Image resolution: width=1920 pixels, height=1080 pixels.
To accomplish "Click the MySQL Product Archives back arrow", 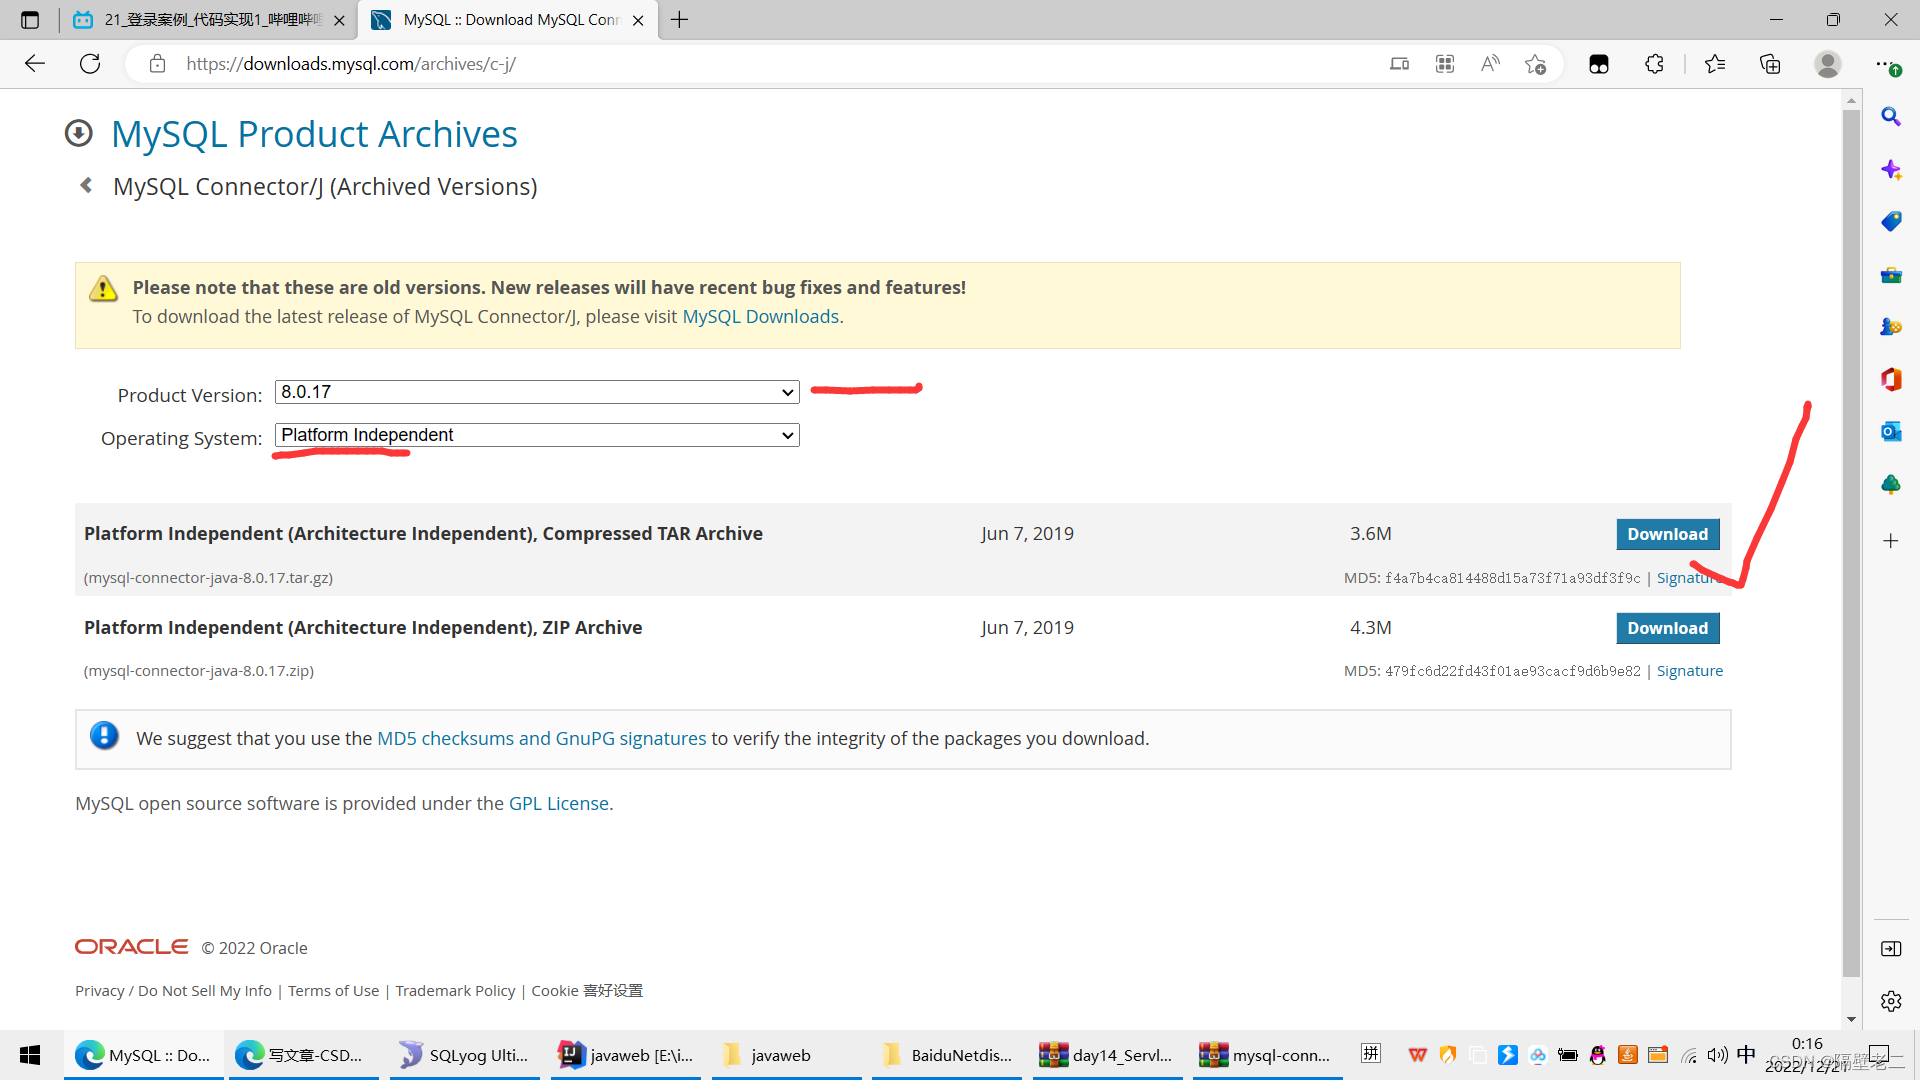I will point(87,186).
